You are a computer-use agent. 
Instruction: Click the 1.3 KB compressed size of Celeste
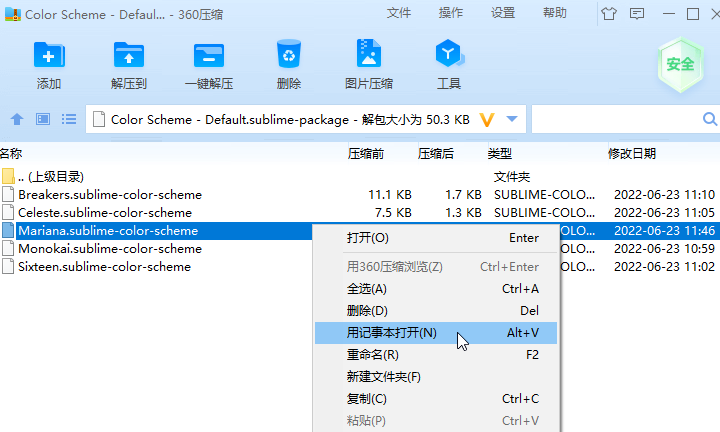pyautogui.click(x=463, y=213)
